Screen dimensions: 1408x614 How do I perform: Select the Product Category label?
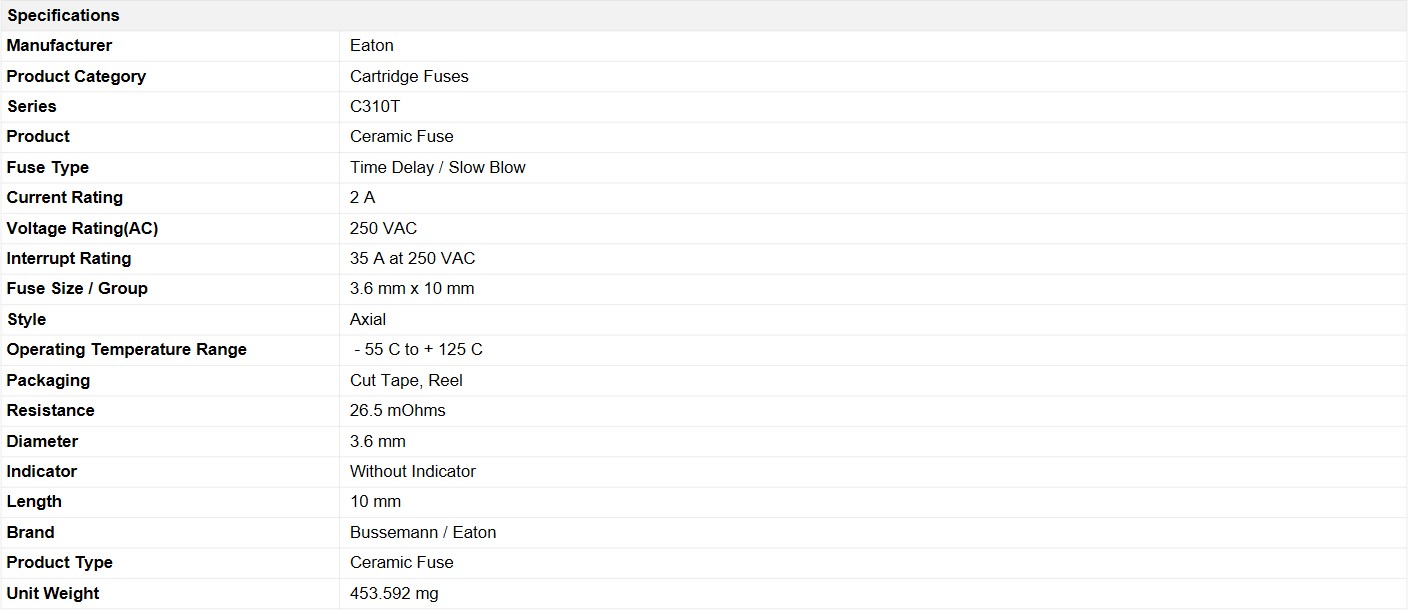pyautogui.click(x=76, y=76)
